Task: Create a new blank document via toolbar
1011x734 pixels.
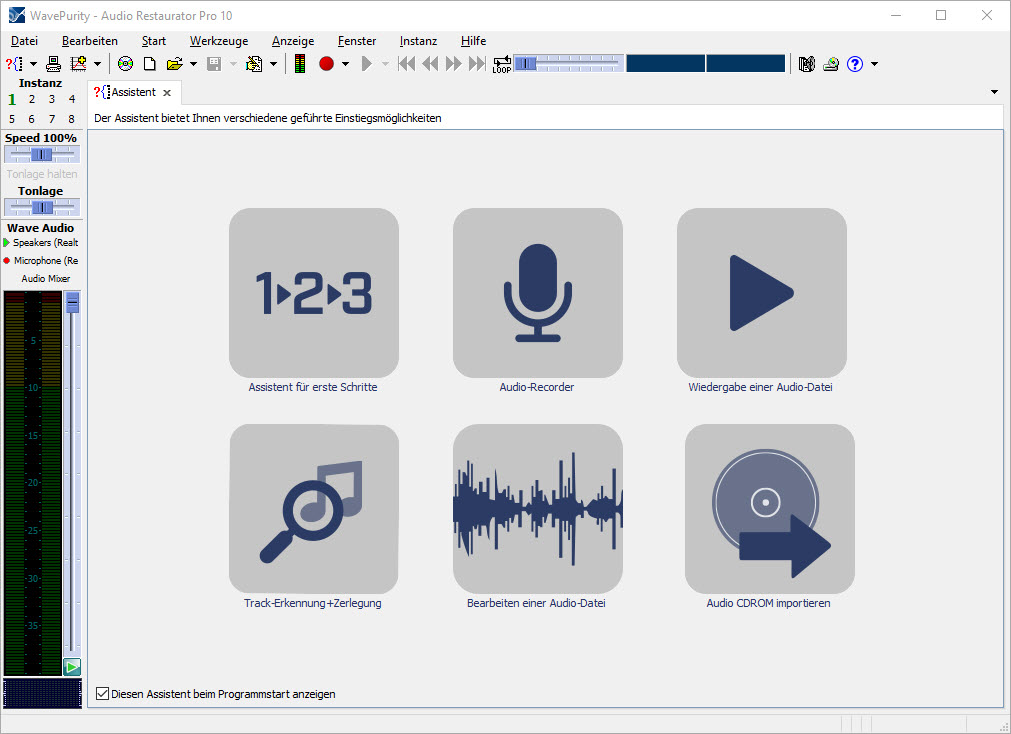Action: point(150,64)
